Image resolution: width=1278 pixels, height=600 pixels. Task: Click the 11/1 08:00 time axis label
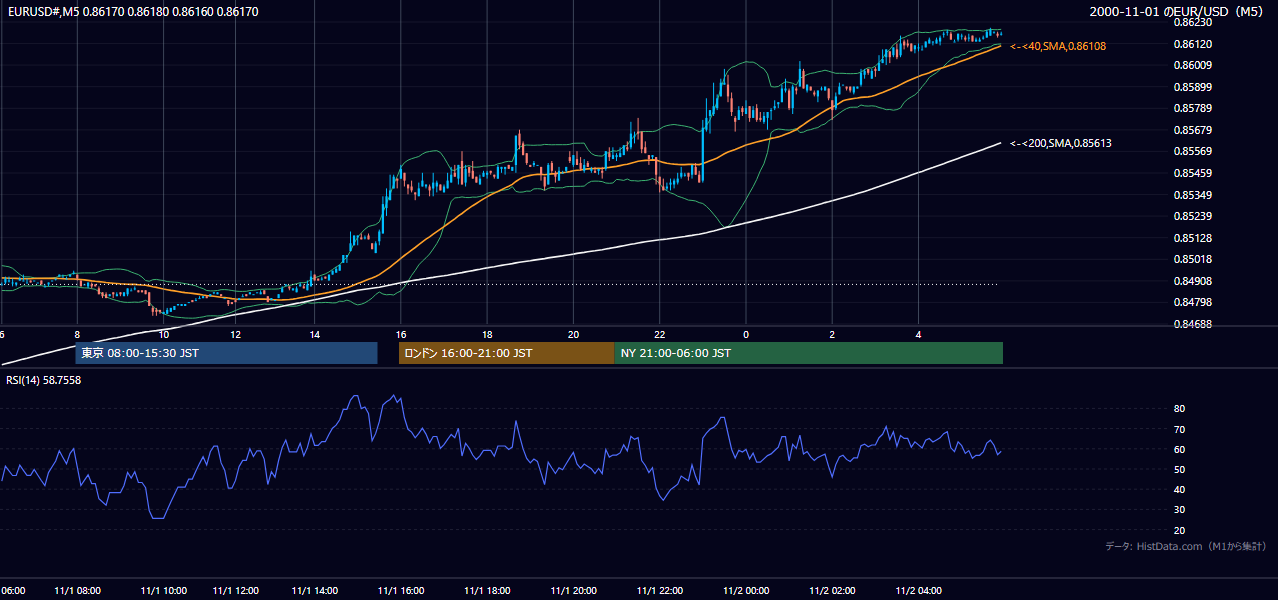(x=77, y=590)
